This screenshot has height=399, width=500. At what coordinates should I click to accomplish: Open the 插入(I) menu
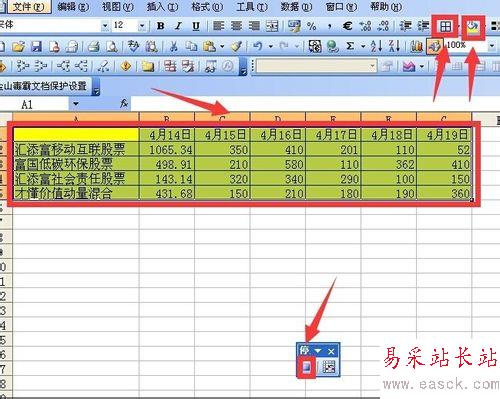(162, 7)
